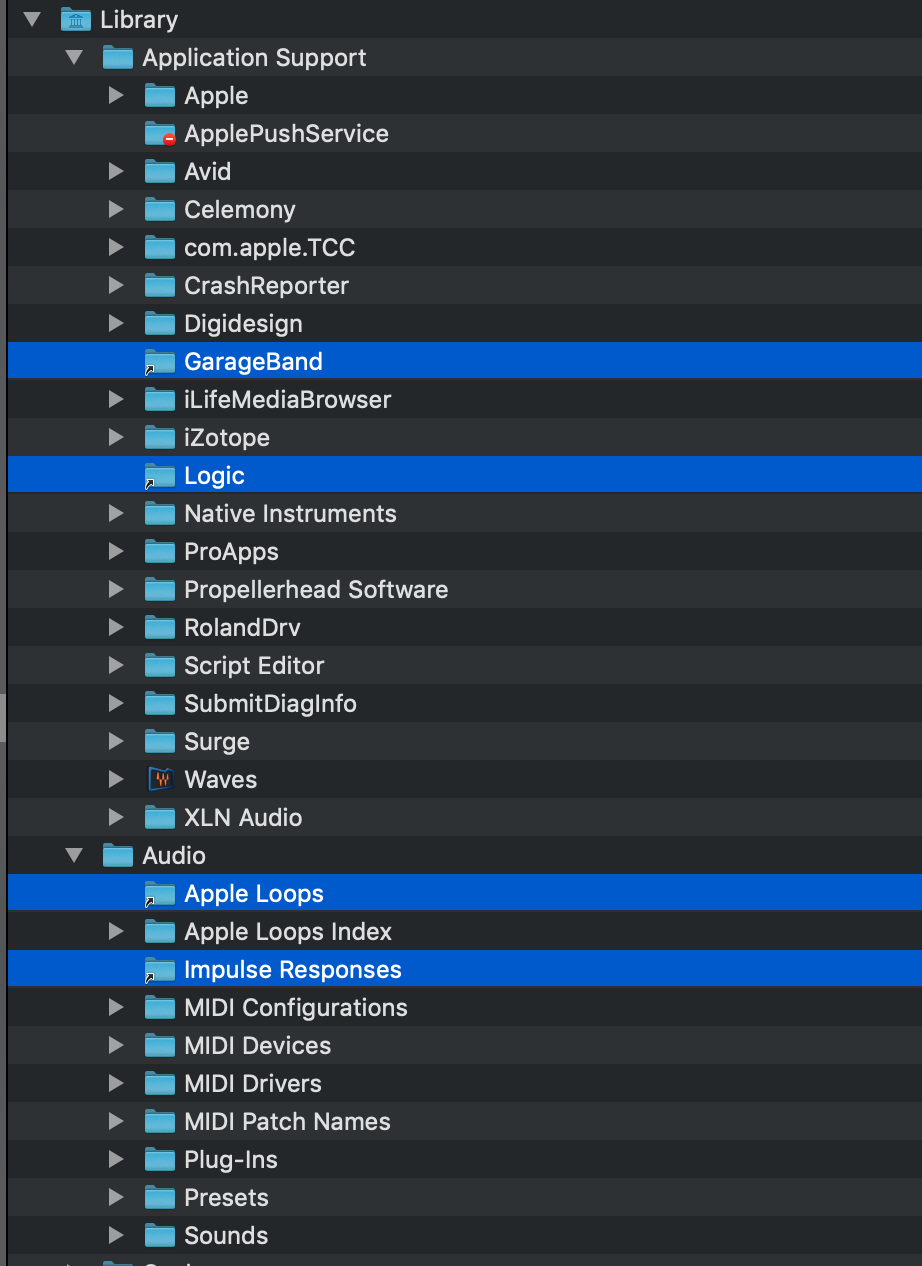Select the CrashReporter folder name
This screenshot has height=1266, width=922.
click(x=266, y=286)
